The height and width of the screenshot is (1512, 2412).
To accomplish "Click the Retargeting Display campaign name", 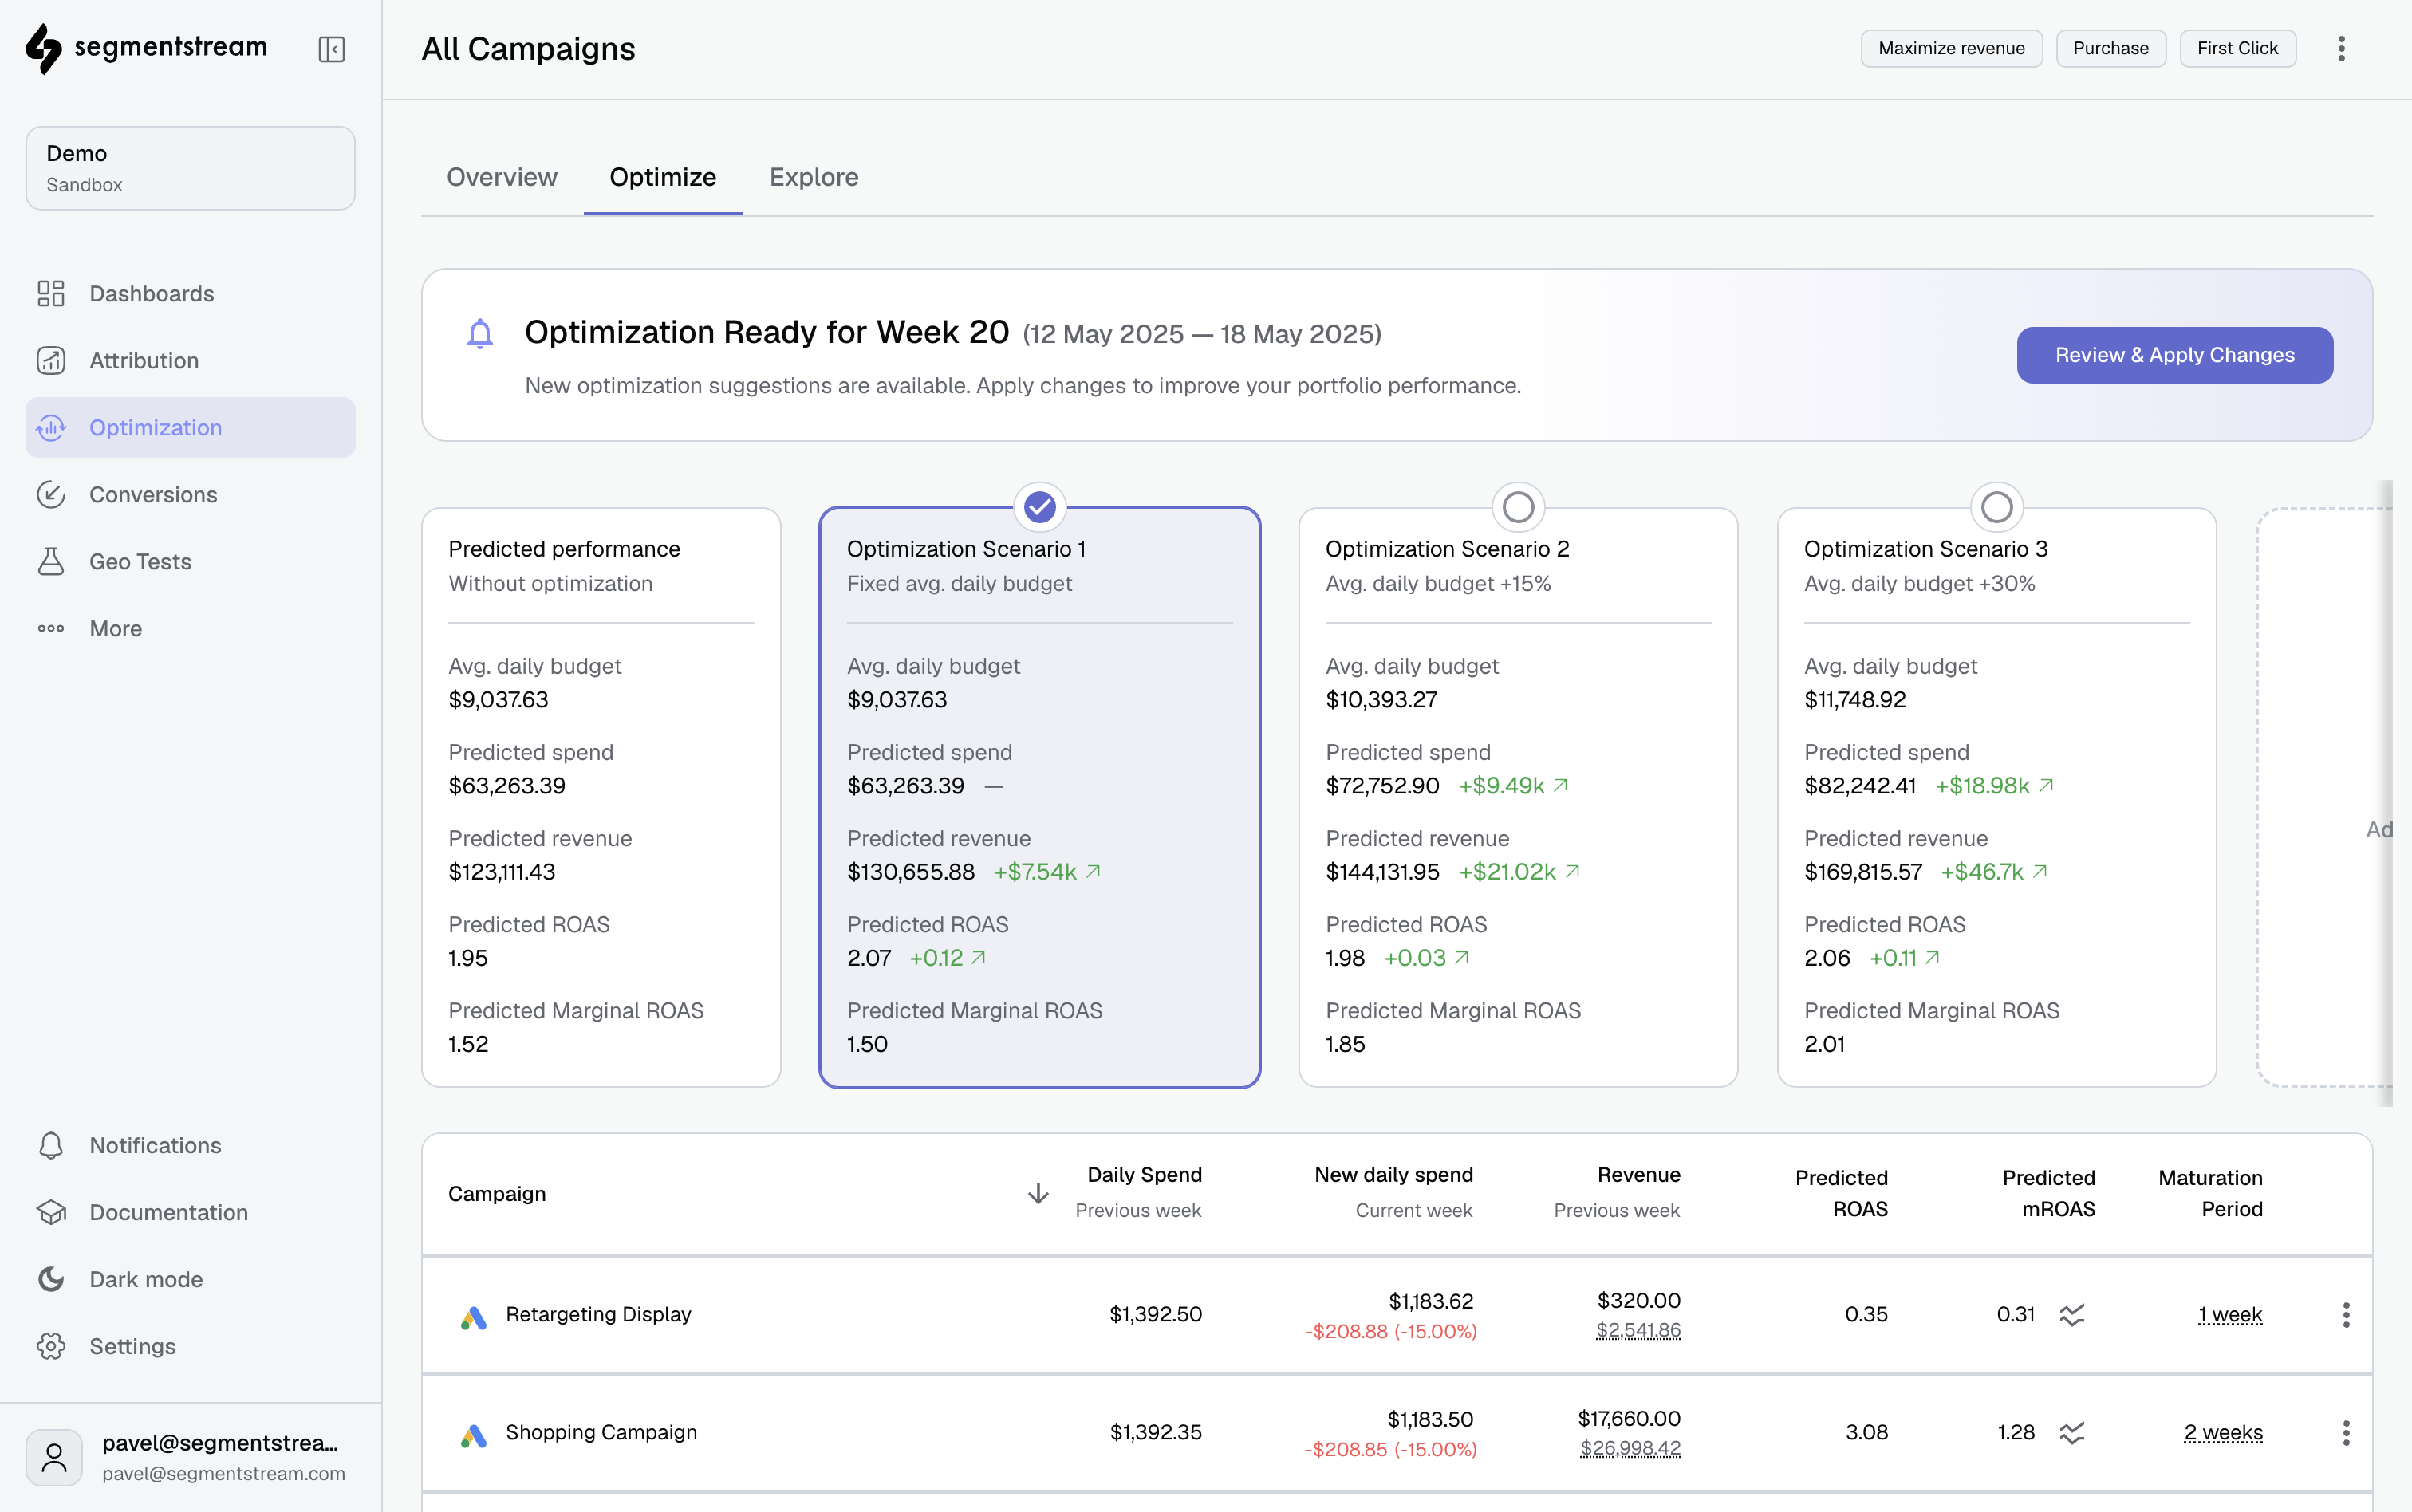I will coord(598,1314).
